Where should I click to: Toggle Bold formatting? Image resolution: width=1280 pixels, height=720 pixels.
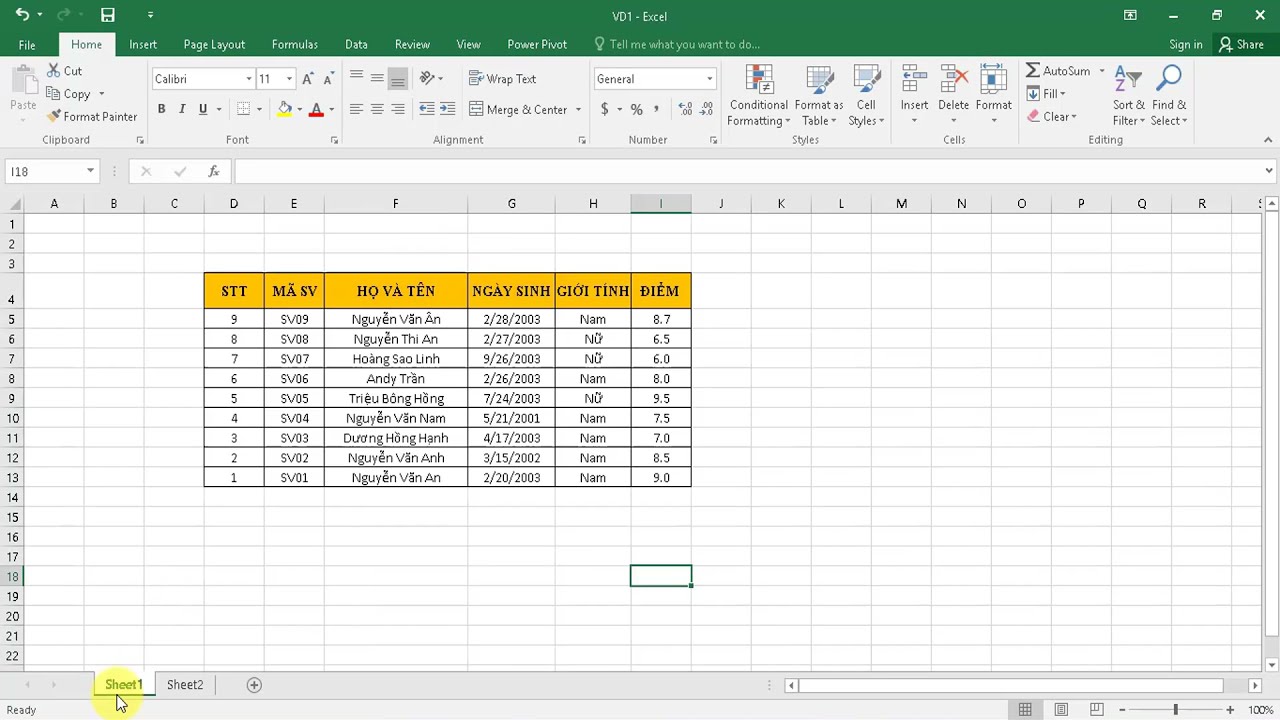point(161,109)
